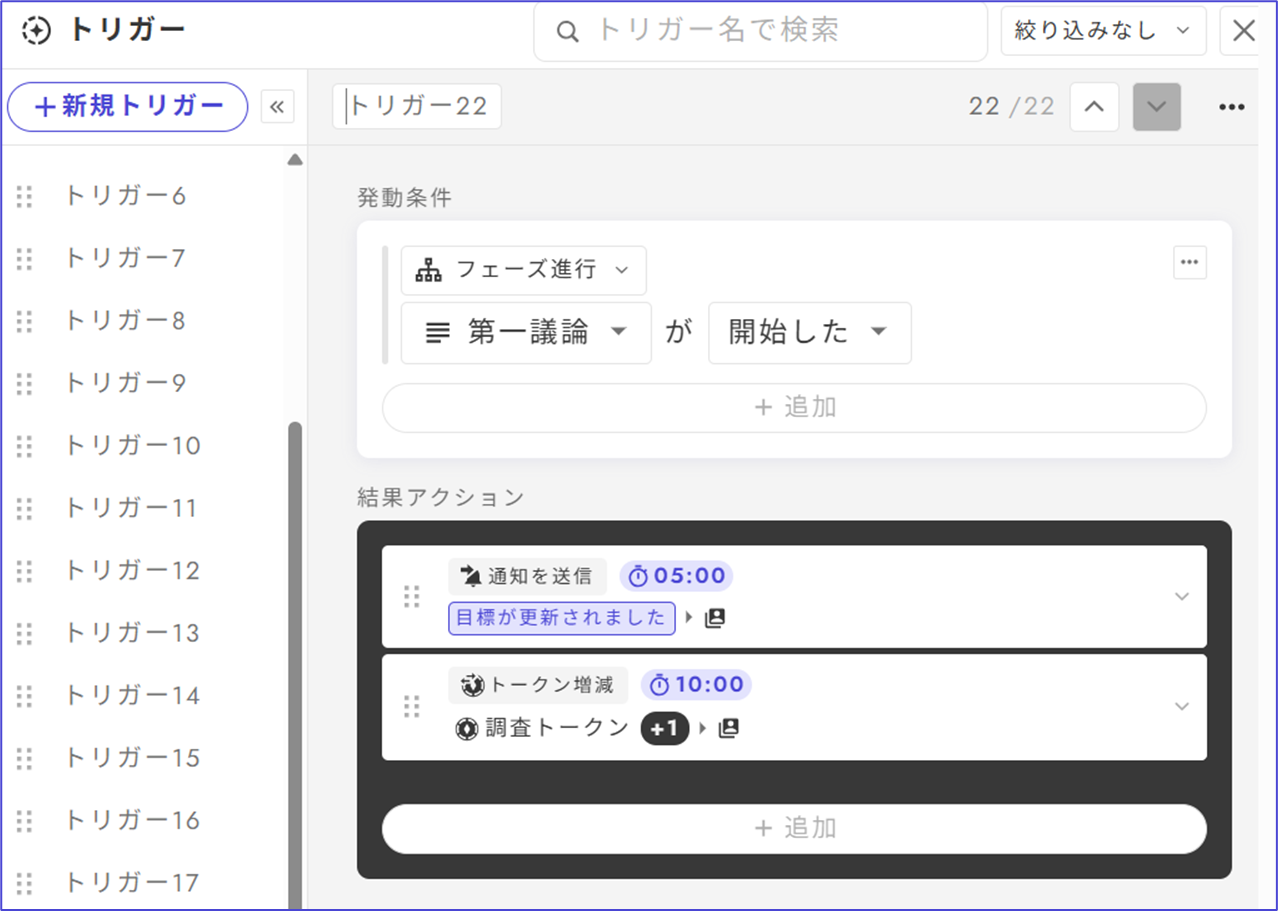Expand the 通知を送信 action row chevron
The height and width of the screenshot is (911, 1278).
click(x=1181, y=597)
